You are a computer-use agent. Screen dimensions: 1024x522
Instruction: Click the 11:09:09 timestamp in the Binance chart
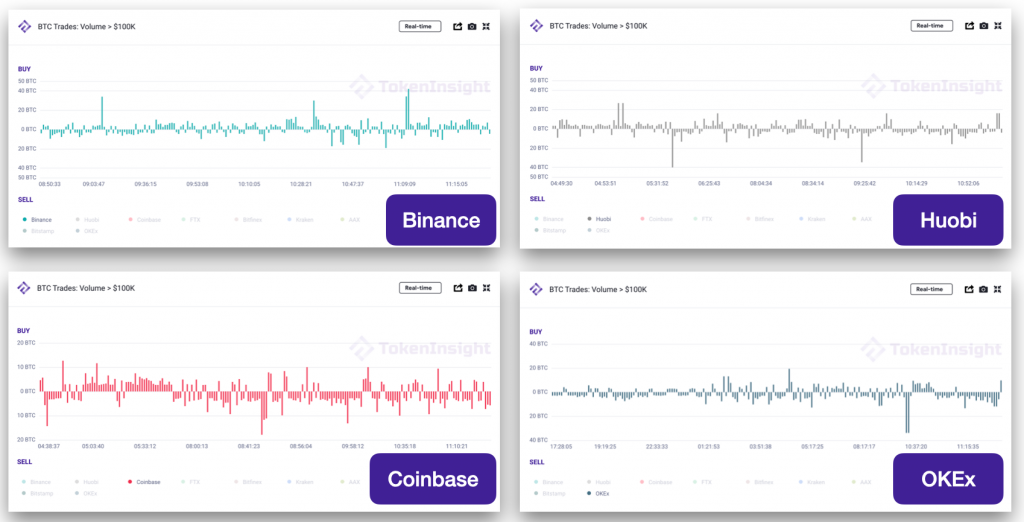point(404,184)
